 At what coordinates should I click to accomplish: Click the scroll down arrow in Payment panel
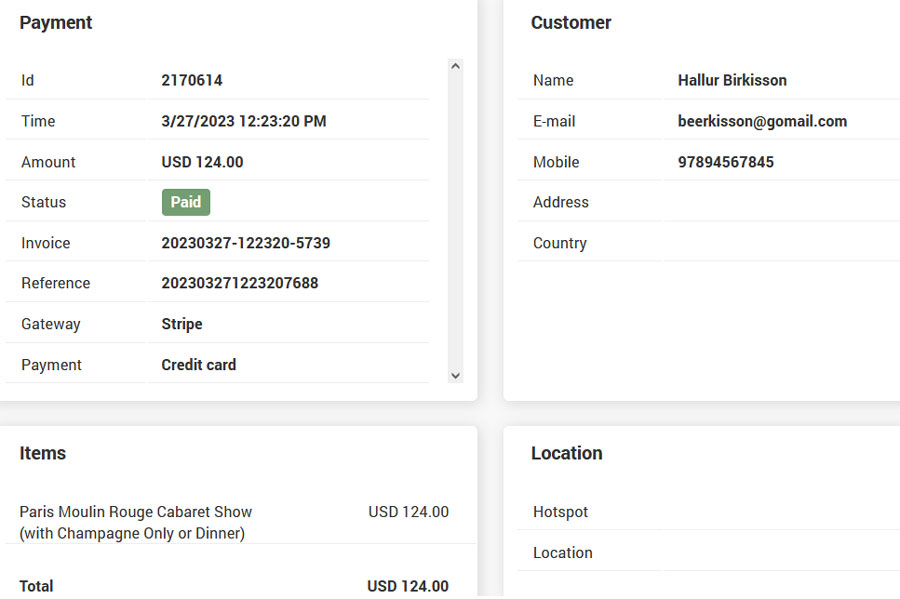click(x=456, y=376)
